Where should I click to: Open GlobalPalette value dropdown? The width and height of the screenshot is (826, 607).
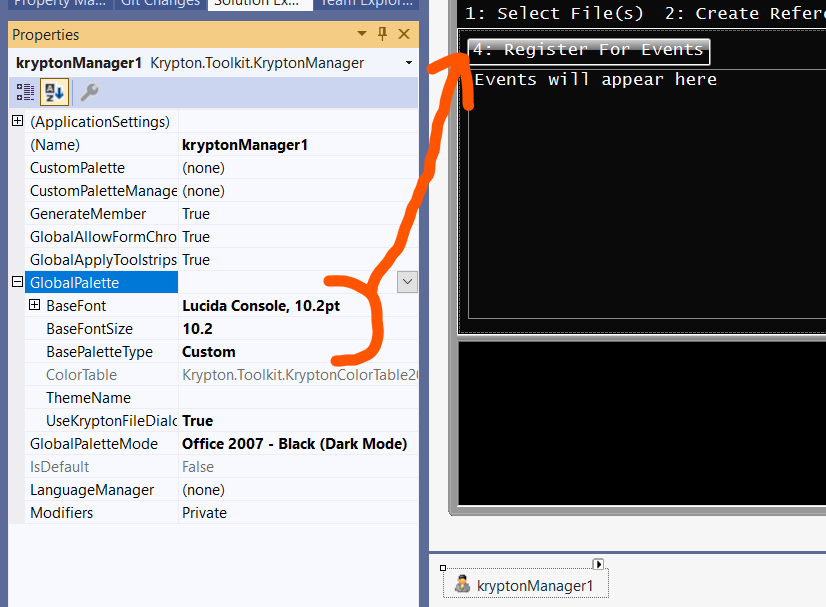point(407,282)
